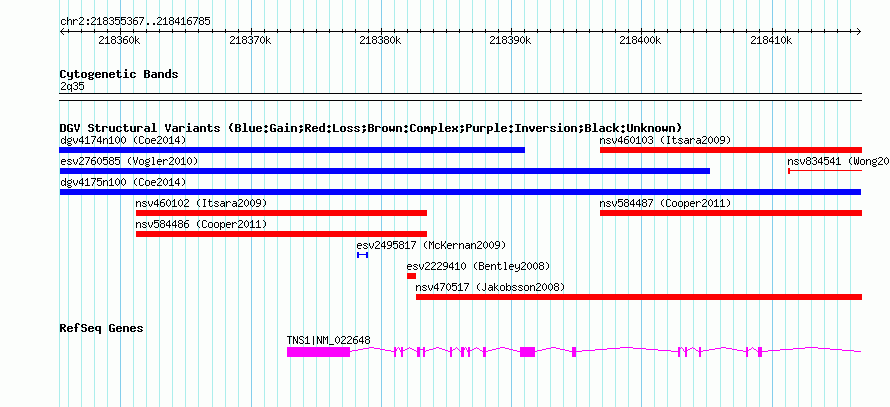
Task: Click the Cytogenetic Bands track title
Action: coord(119,74)
